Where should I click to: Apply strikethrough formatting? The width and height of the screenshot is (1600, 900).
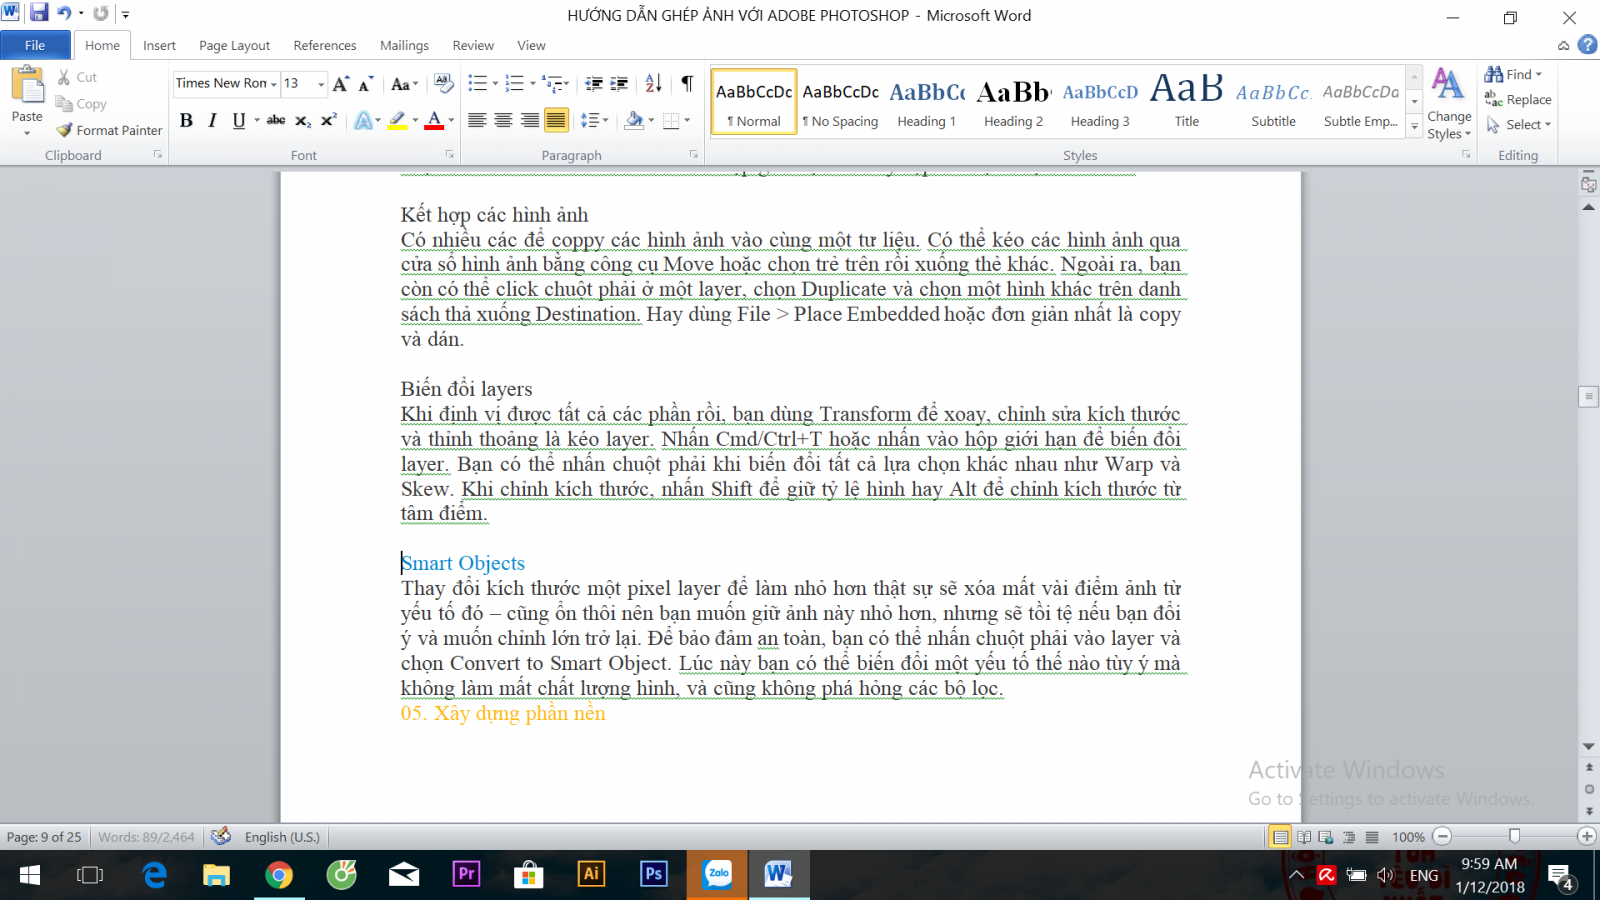click(x=276, y=120)
